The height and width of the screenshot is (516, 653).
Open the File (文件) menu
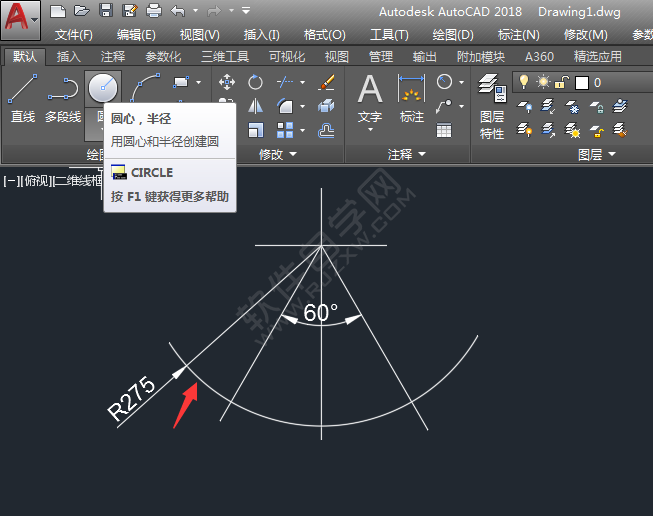[x=73, y=34]
